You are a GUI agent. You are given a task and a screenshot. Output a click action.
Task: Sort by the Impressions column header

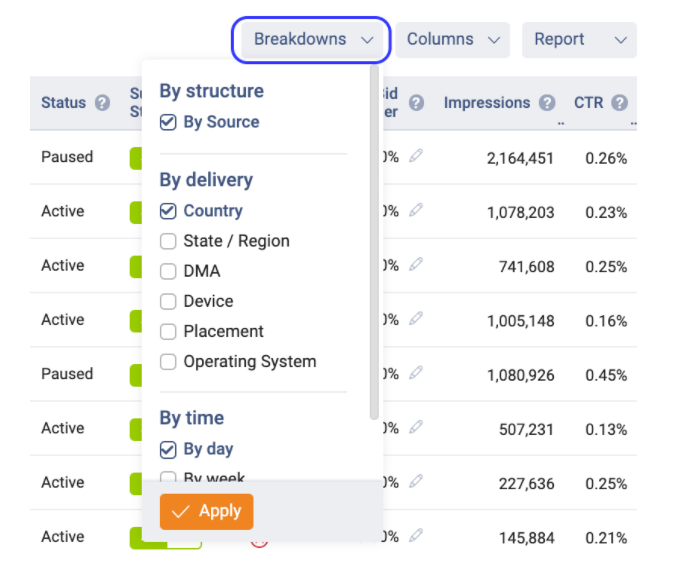click(487, 103)
